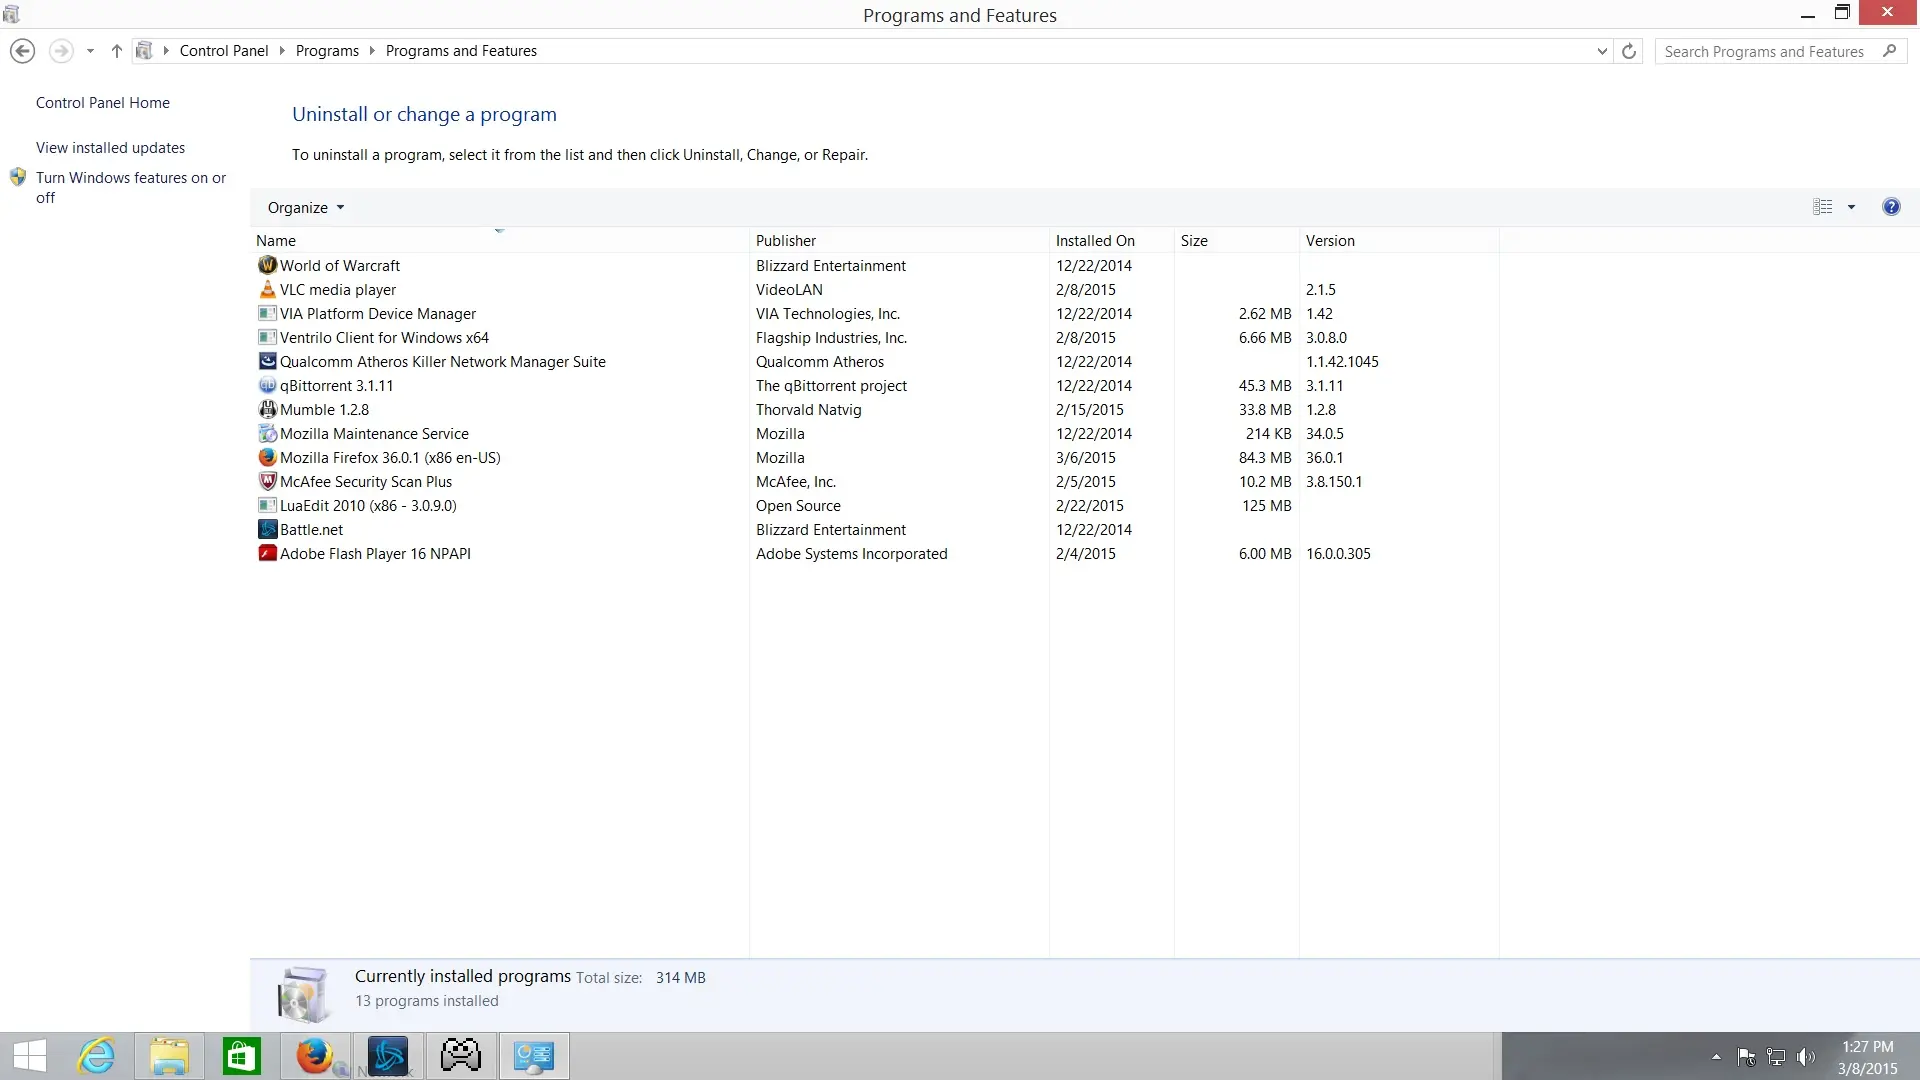Refresh the Programs and Features list

pos(1629,51)
